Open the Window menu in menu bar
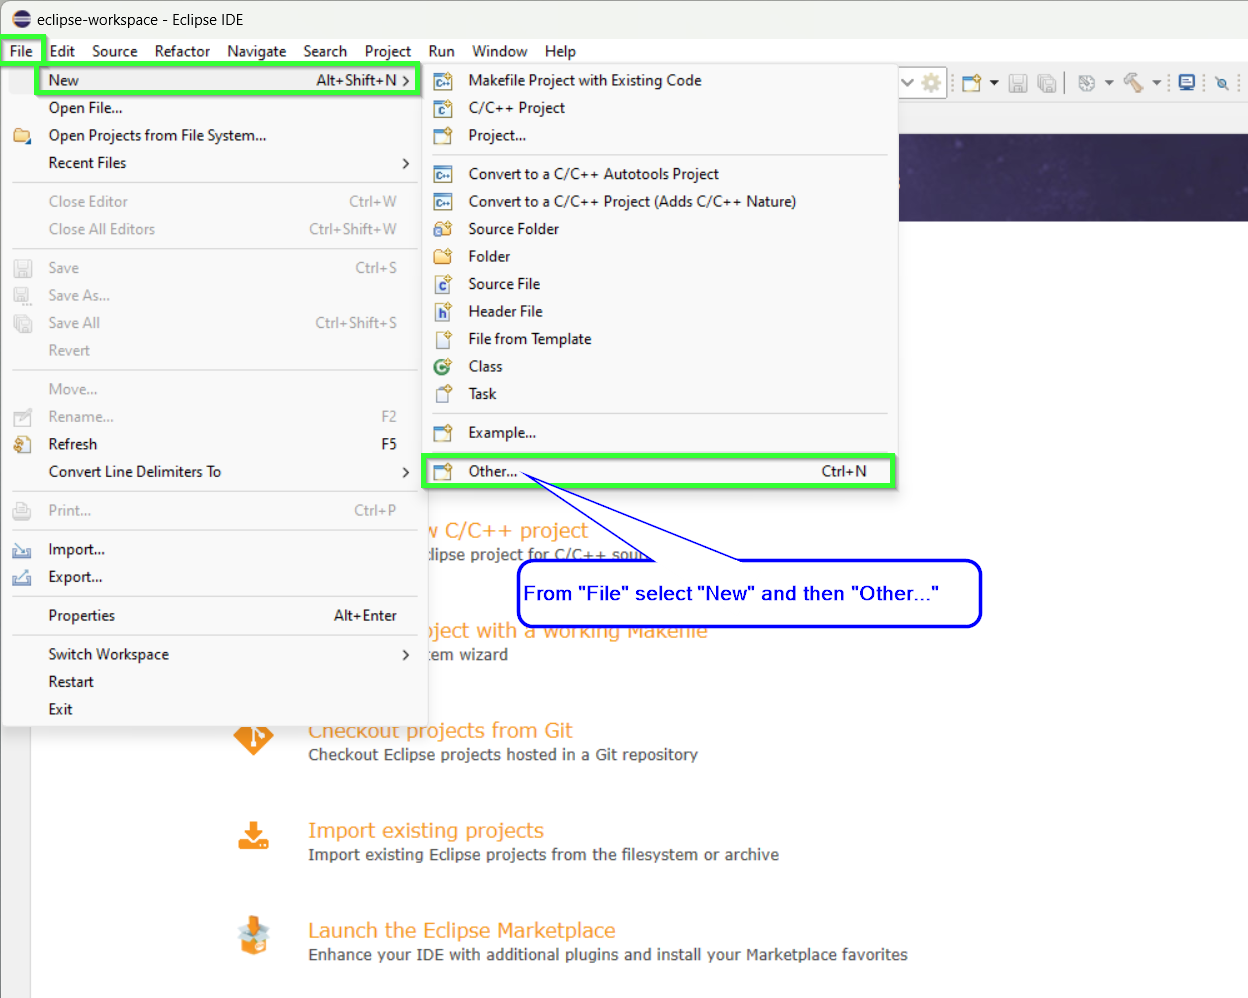The image size is (1248, 998). coord(499,51)
